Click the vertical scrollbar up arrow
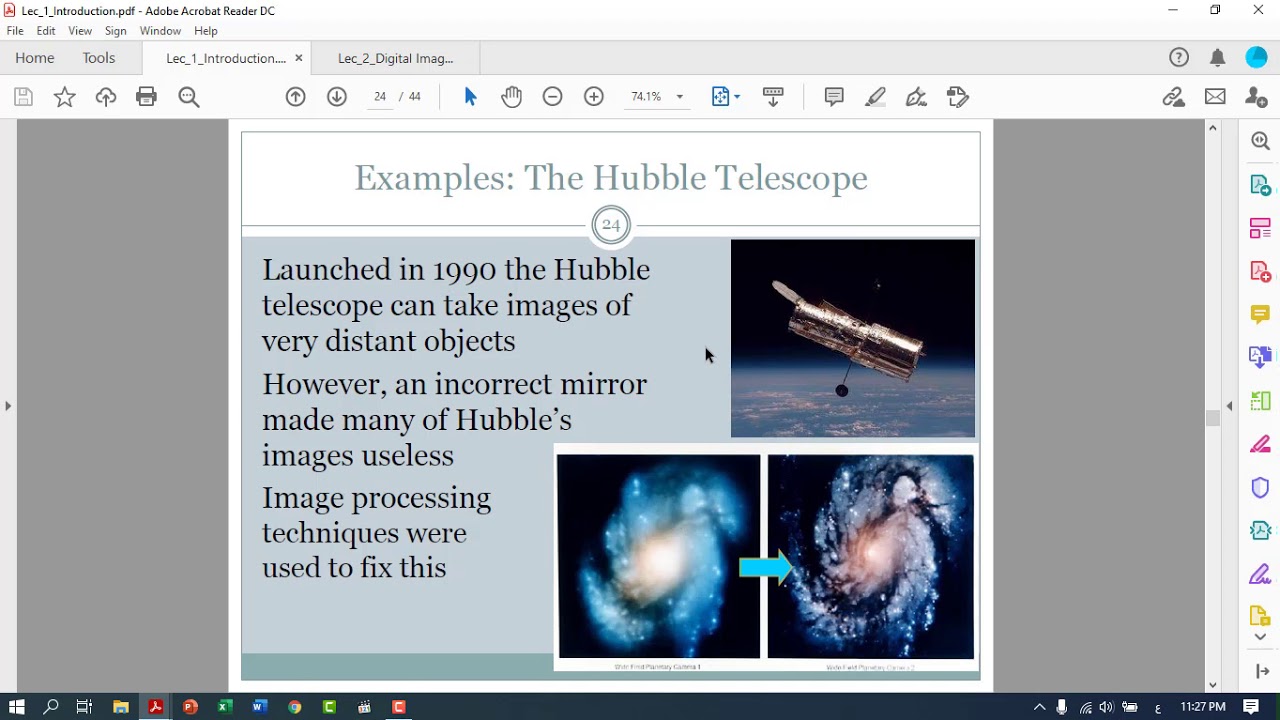Viewport: 1280px width, 720px height. (1213, 128)
